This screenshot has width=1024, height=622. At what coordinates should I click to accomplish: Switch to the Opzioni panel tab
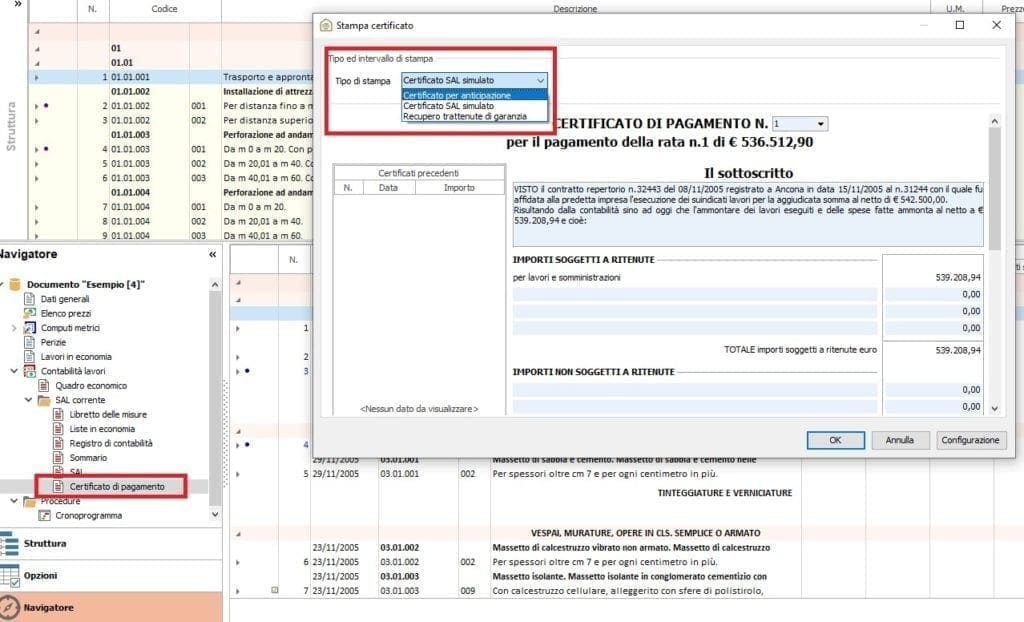tap(111, 576)
